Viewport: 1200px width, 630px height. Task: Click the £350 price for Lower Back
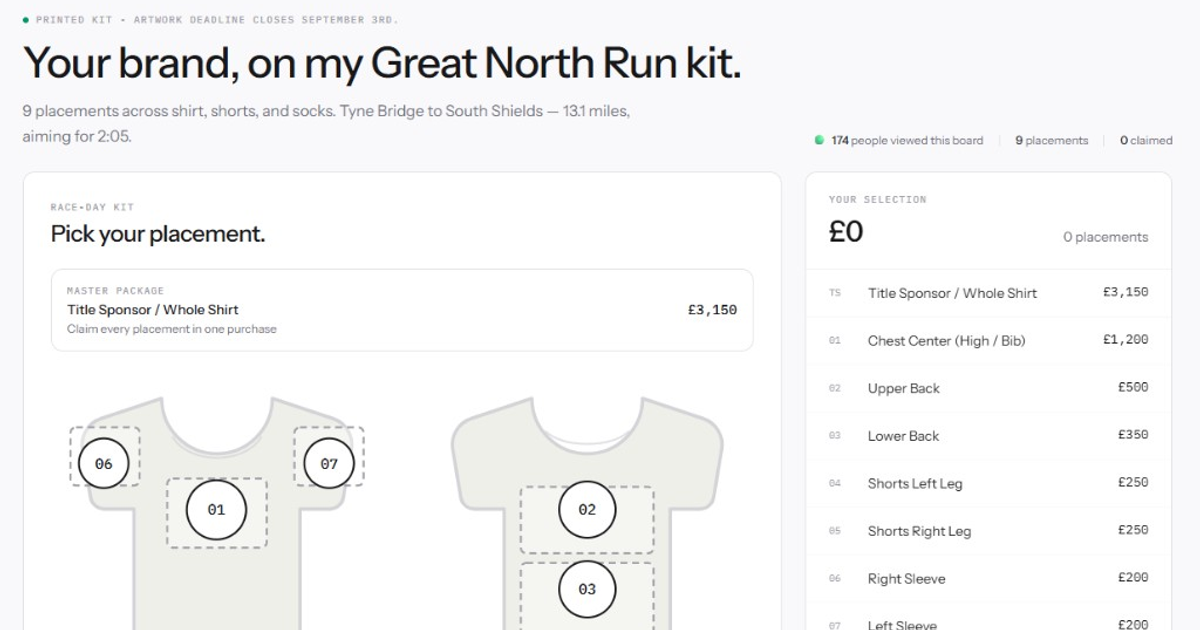pos(1133,435)
